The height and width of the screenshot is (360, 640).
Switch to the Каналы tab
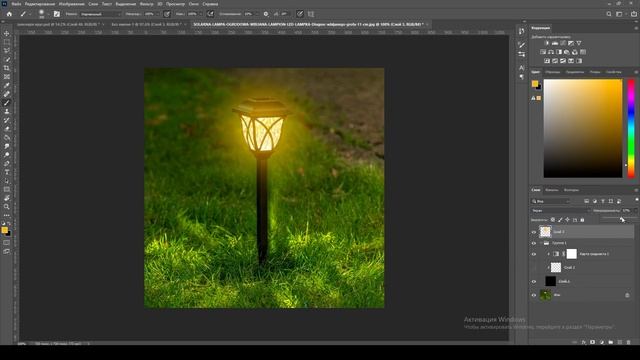(x=551, y=190)
